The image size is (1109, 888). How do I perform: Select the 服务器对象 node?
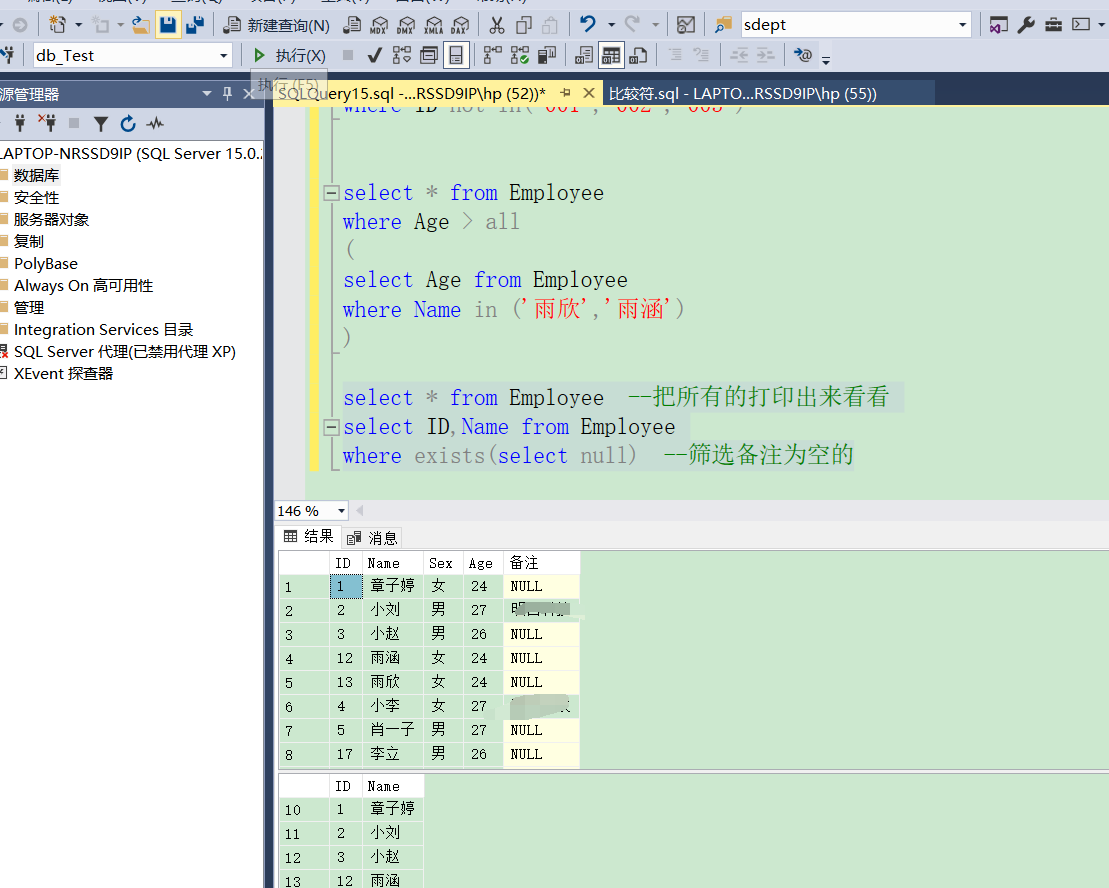pyautogui.click(x=51, y=219)
